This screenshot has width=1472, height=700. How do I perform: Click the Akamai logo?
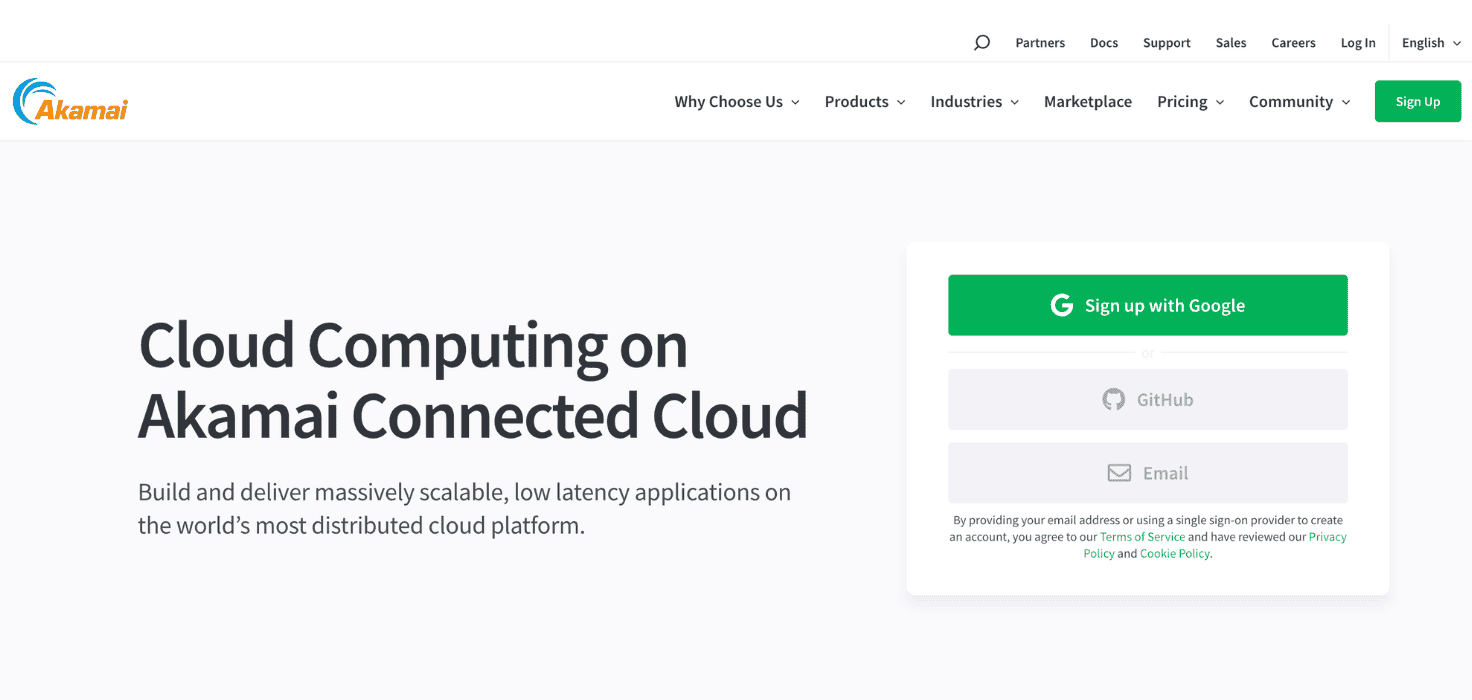coord(69,100)
